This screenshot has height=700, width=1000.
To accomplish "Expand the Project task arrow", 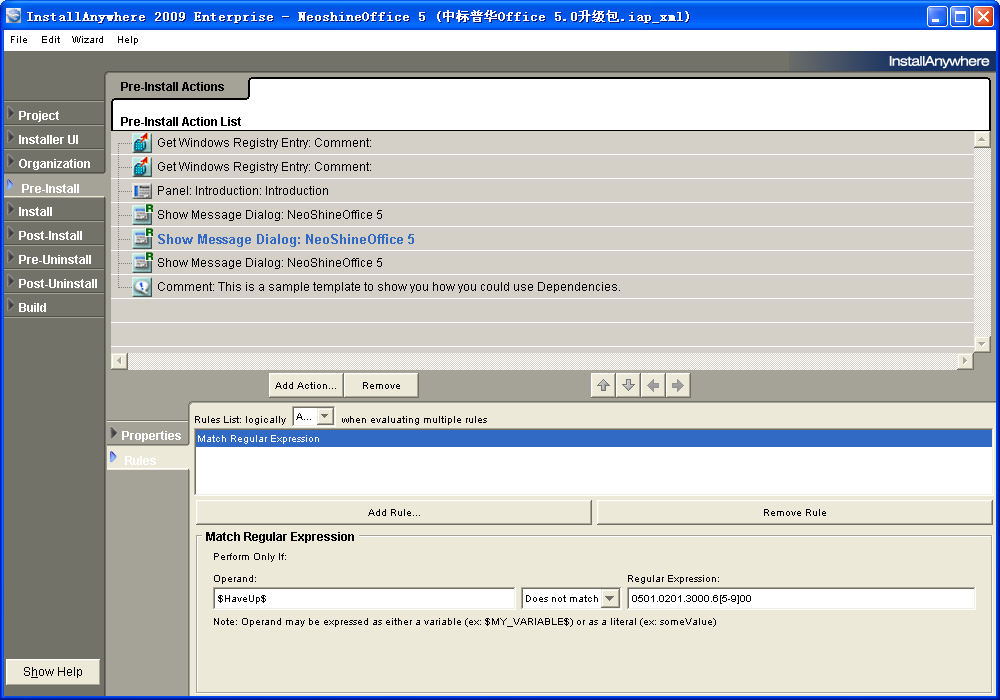I will pos(10,113).
